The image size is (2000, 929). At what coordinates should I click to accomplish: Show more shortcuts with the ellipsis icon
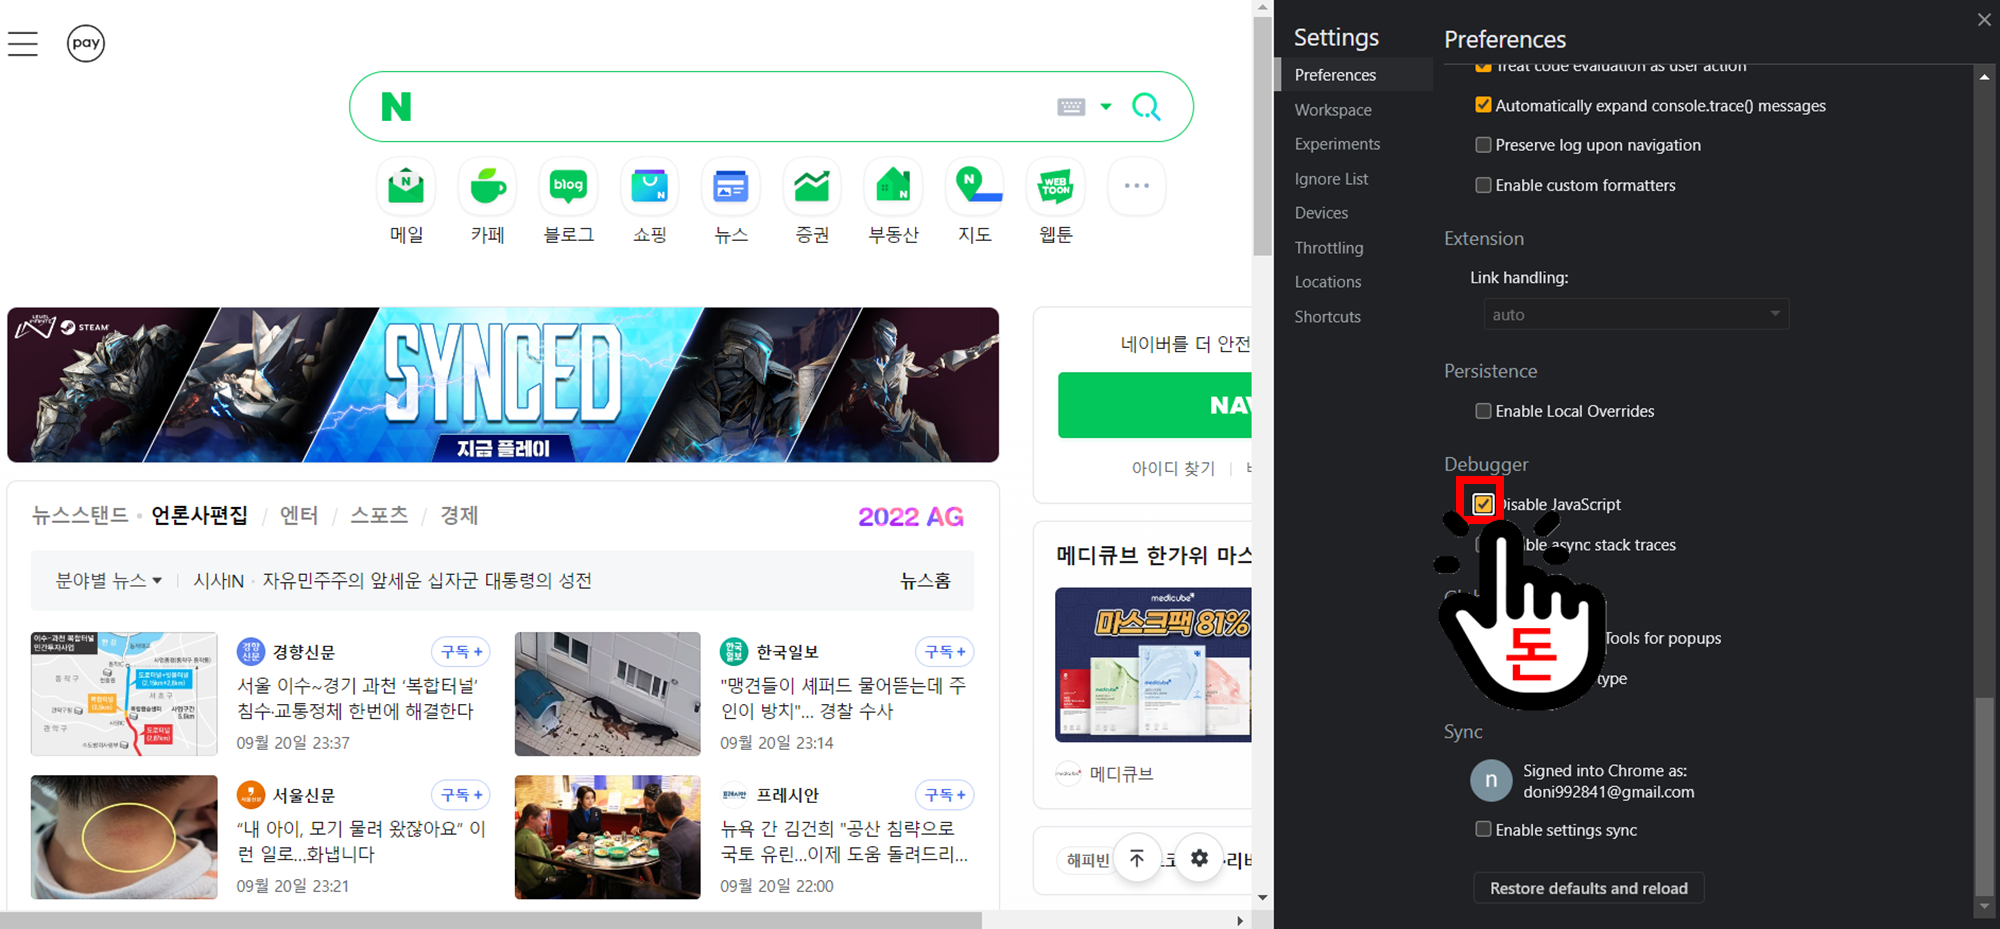1137,186
